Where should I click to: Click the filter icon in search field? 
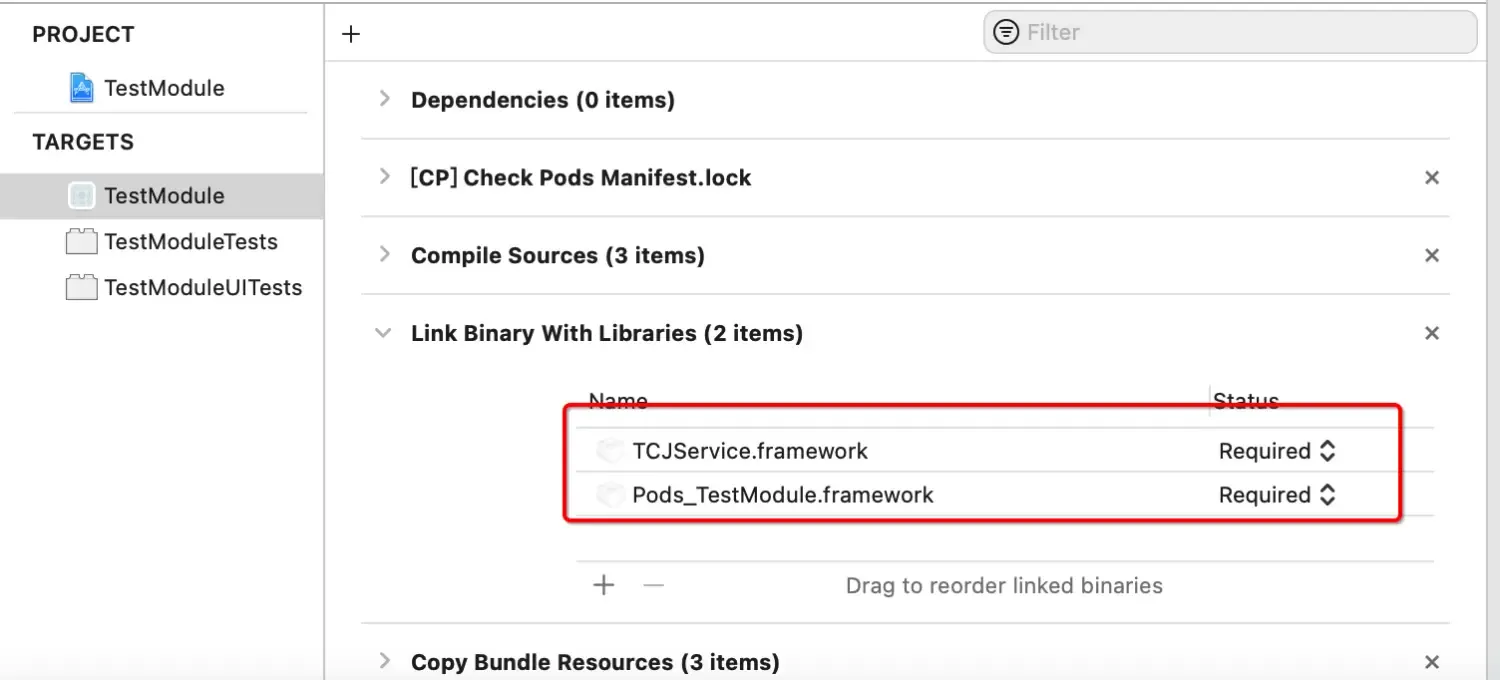coord(1006,32)
